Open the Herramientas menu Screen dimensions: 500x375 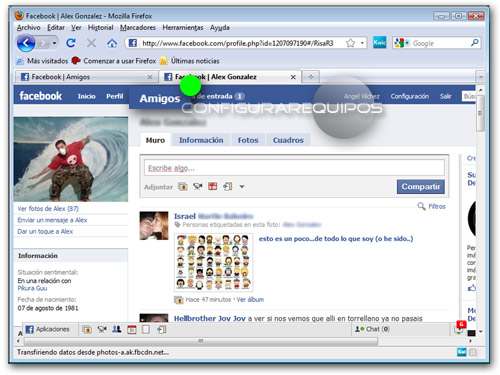pyautogui.click(x=183, y=28)
